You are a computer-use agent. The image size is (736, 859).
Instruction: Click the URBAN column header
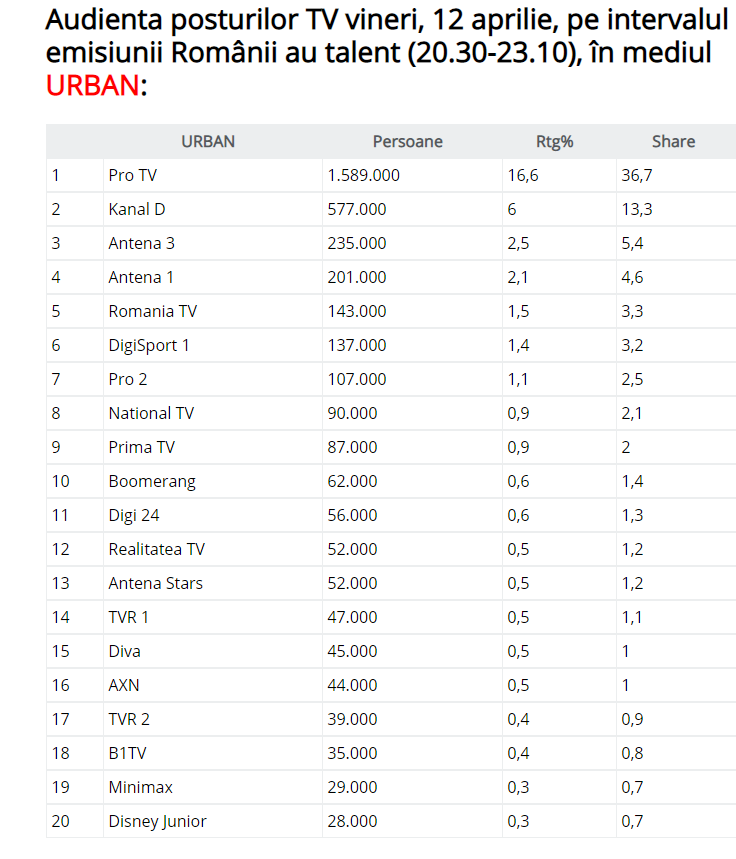pos(208,141)
